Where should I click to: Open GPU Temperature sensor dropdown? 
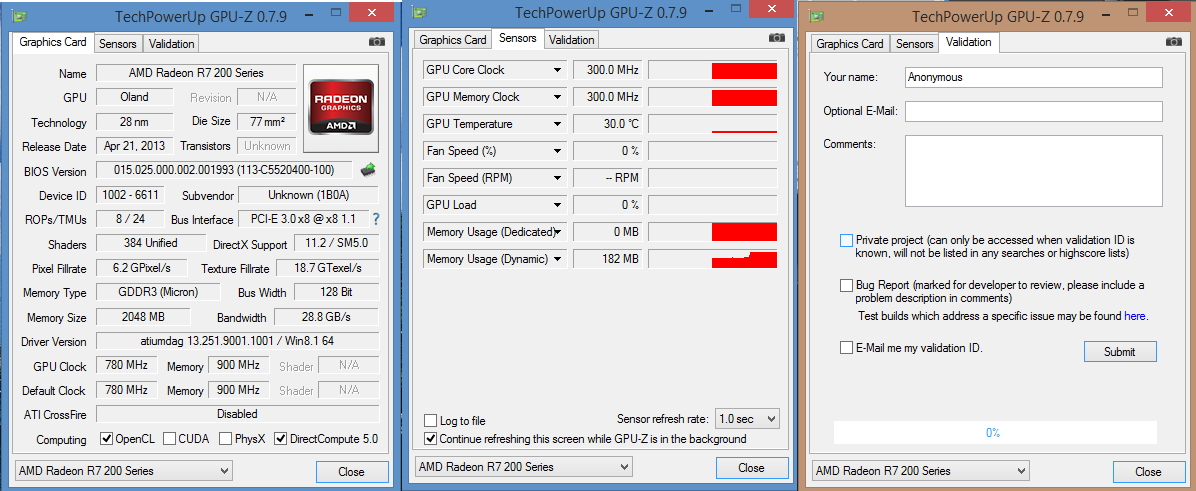[x=558, y=124]
